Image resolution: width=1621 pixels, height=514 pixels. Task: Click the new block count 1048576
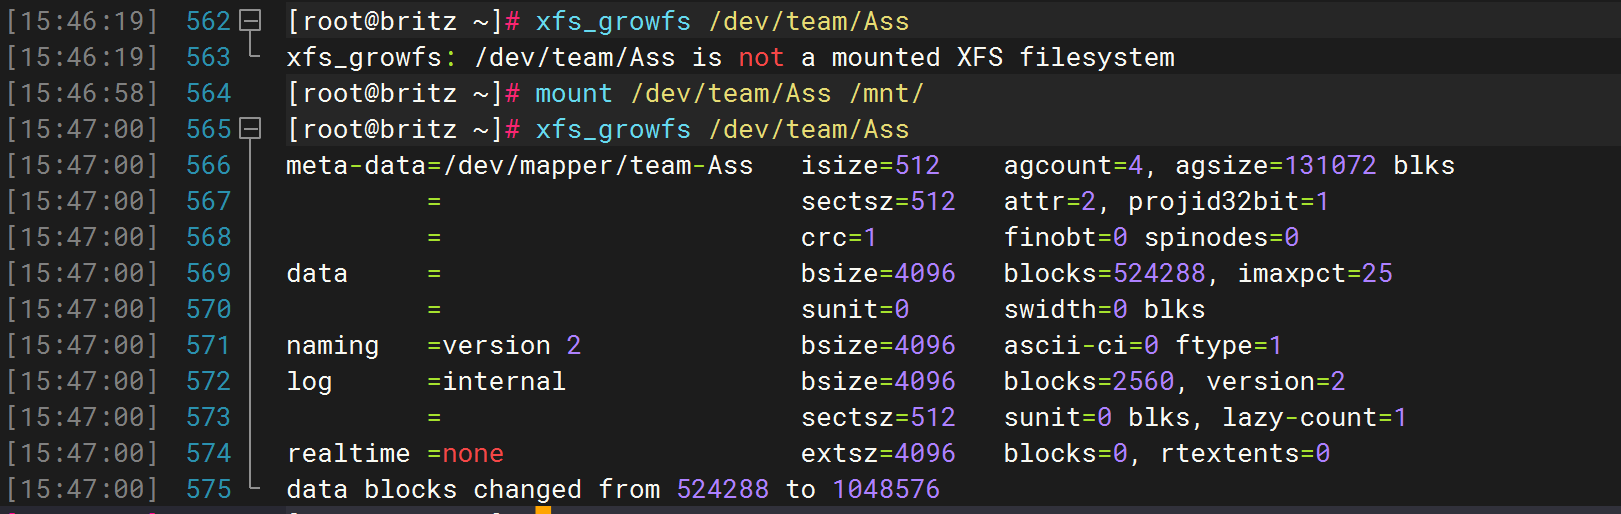coord(886,489)
